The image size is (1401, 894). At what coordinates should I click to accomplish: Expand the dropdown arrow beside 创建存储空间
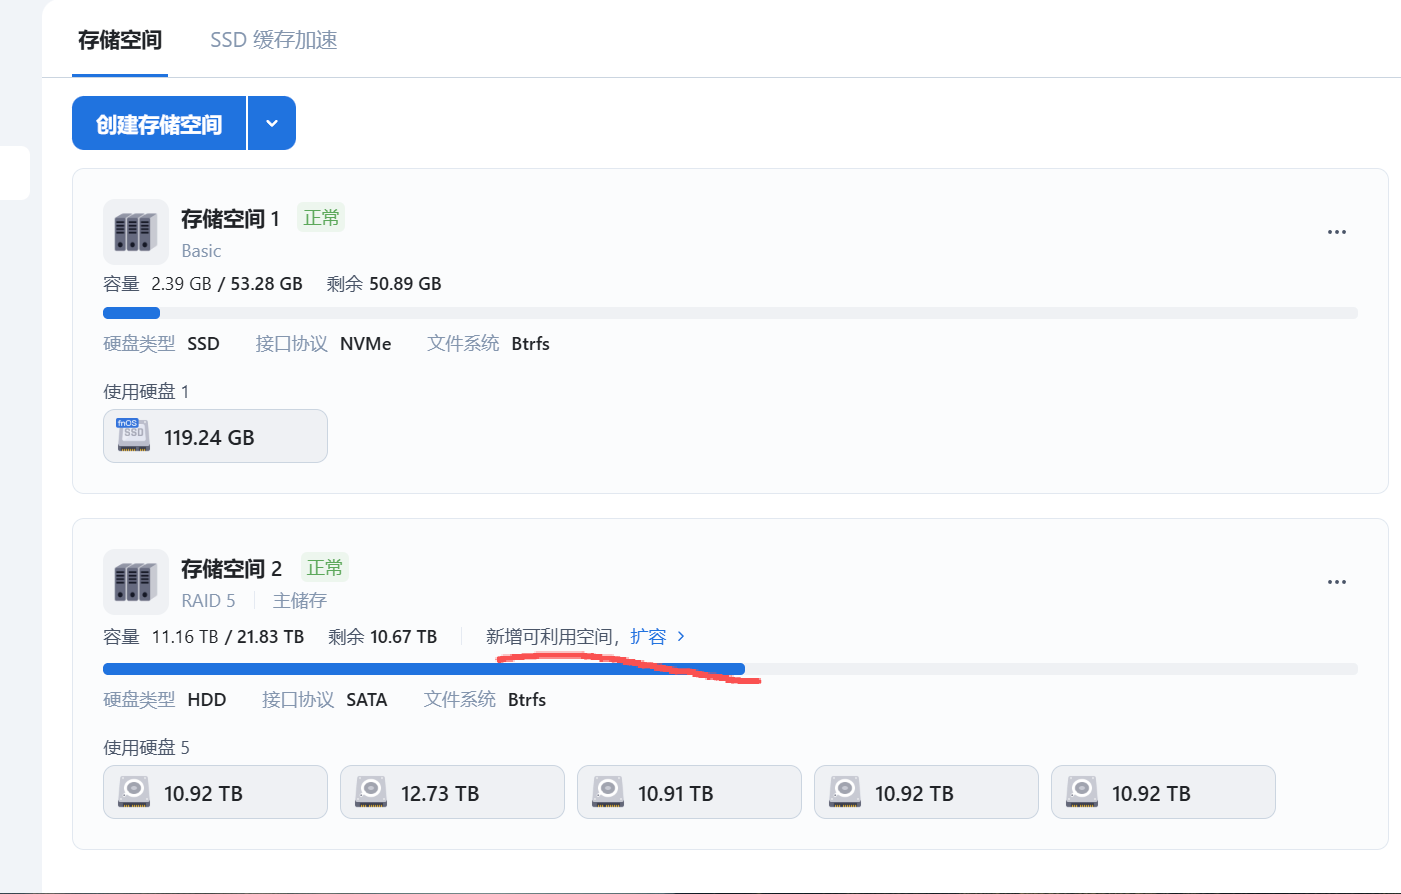click(272, 123)
